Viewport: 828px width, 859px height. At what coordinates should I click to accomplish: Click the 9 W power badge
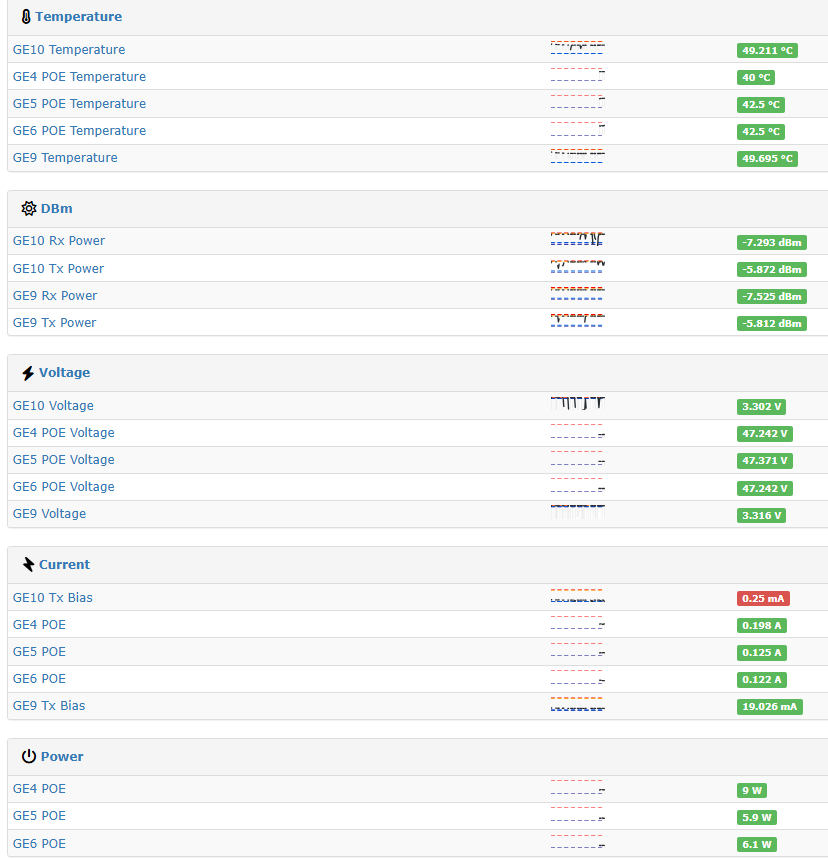point(751,790)
